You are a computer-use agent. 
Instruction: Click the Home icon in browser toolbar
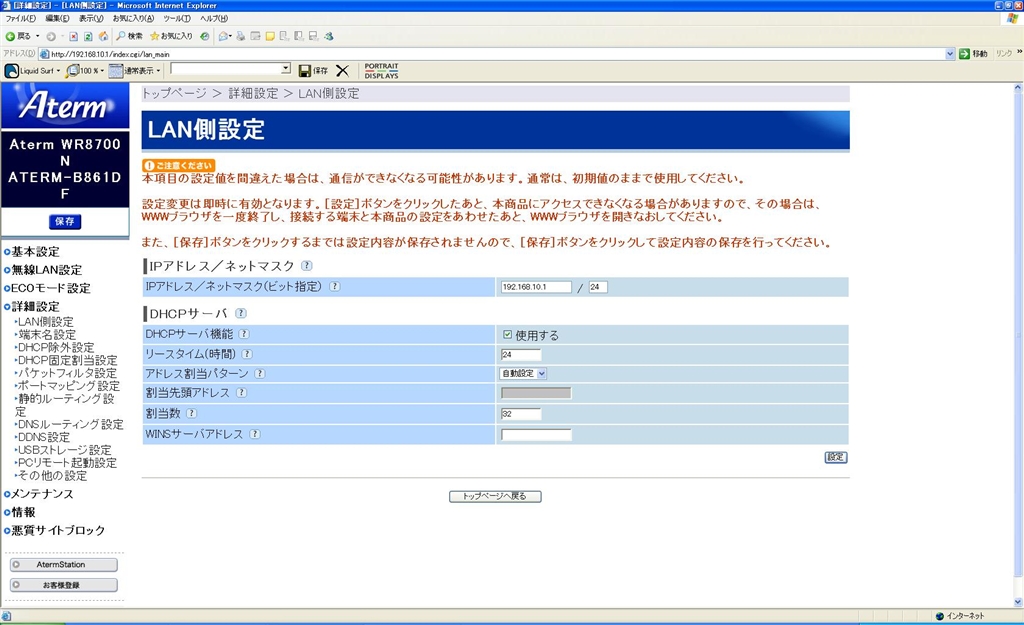coord(103,36)
